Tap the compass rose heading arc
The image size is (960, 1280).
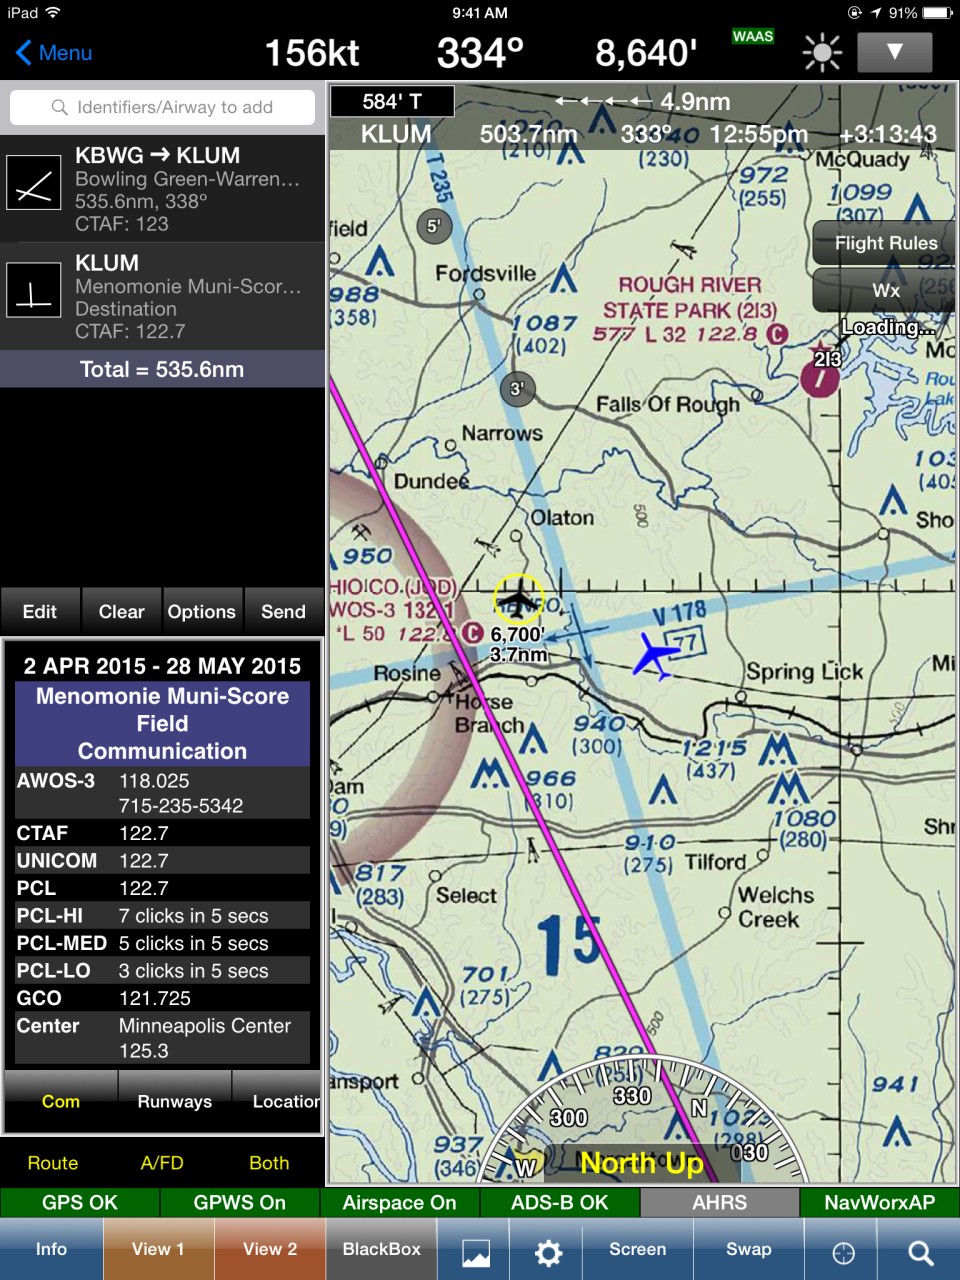(640, 1120)
